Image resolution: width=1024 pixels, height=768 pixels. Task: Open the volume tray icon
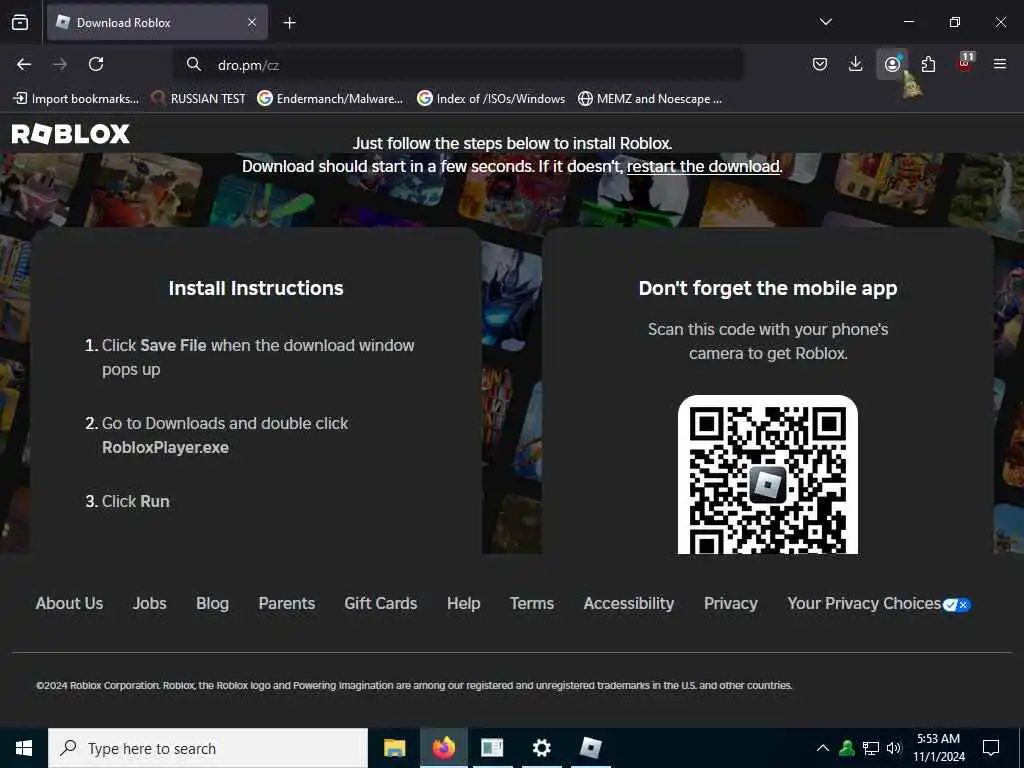coord(893,748)
